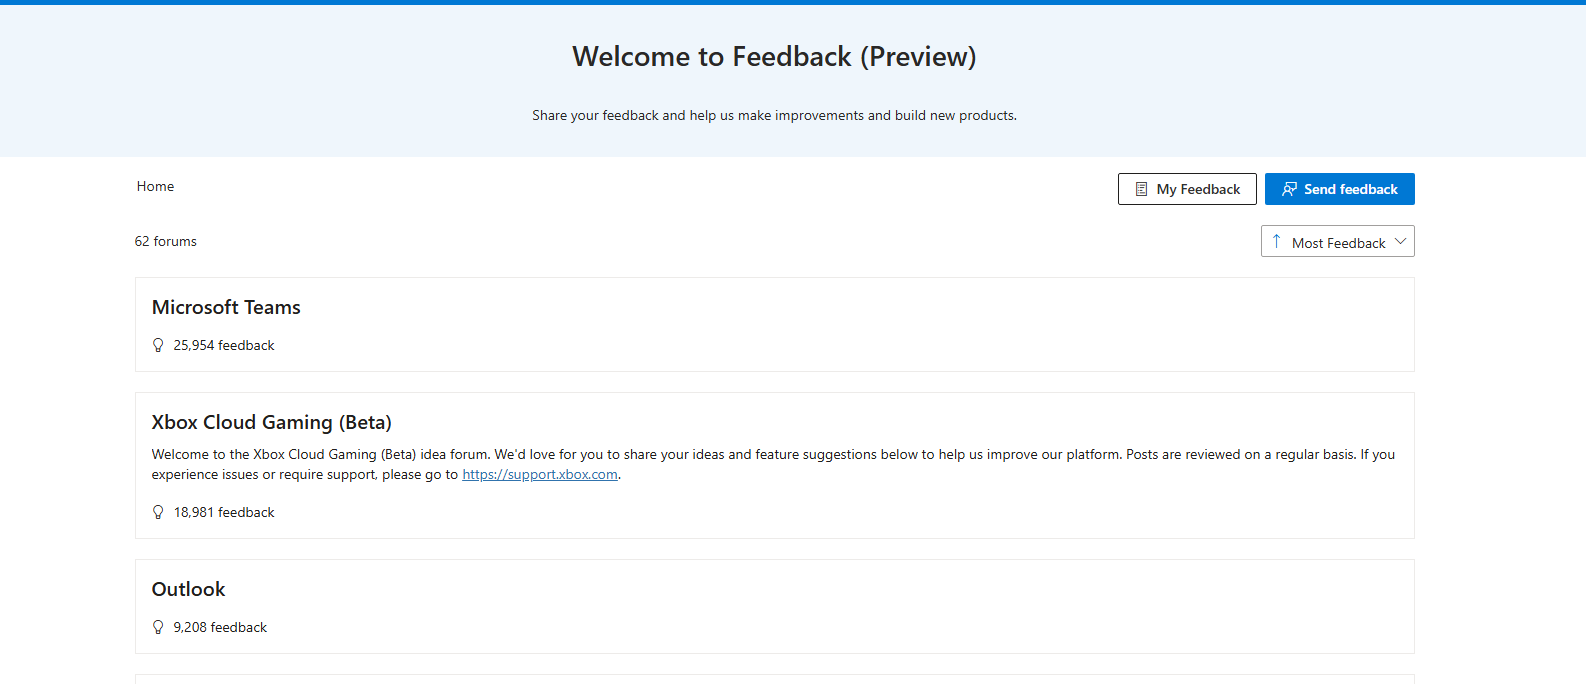Click the Home breadcrumb link

155,186
